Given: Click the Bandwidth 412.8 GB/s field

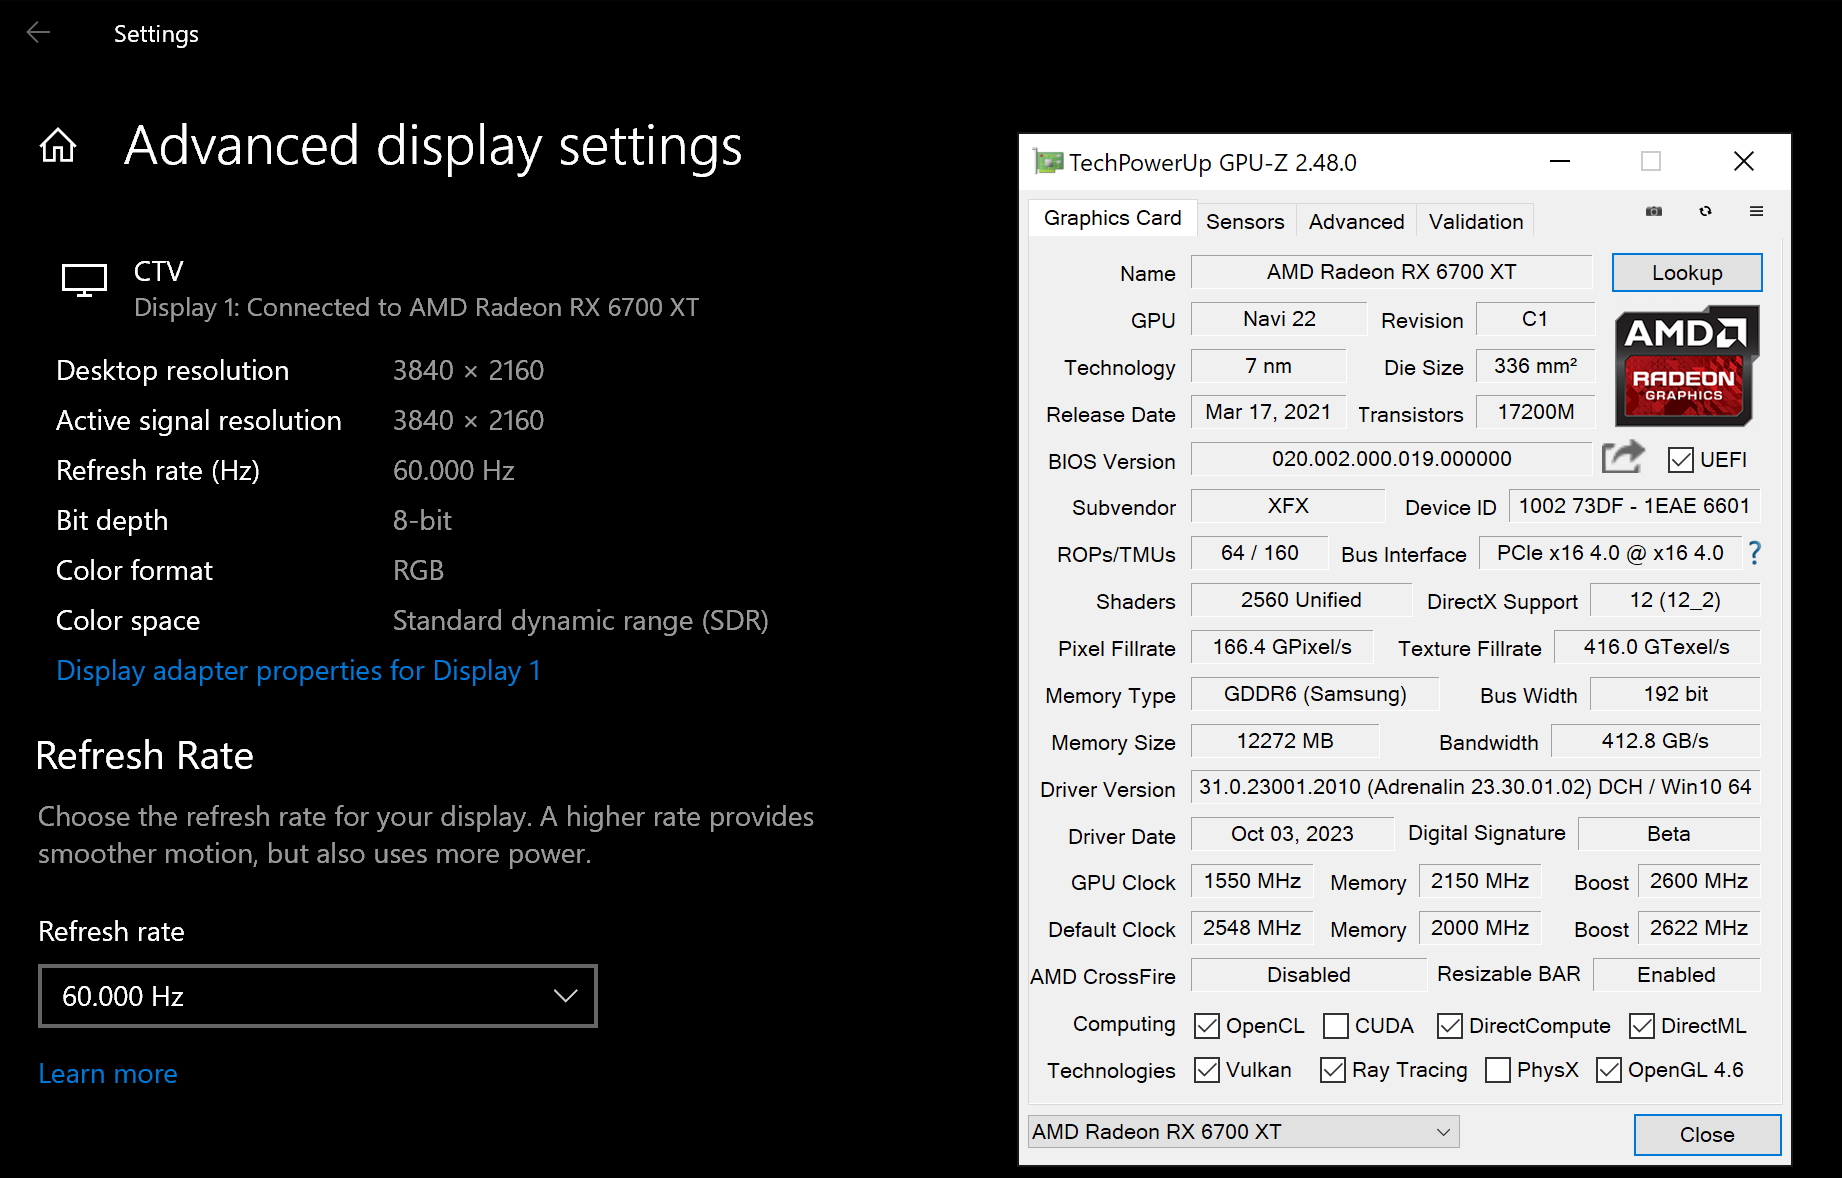Looking at the screenshot, I should pos(1655,741).
